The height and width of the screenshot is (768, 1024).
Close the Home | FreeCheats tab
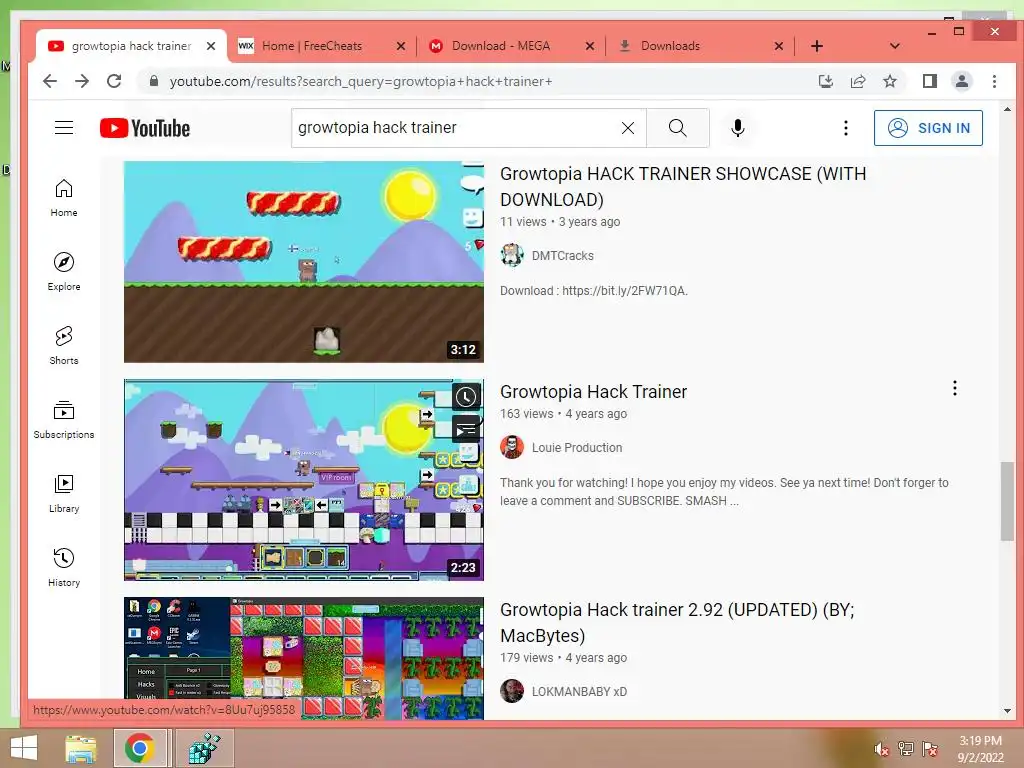tap(401, 46)
